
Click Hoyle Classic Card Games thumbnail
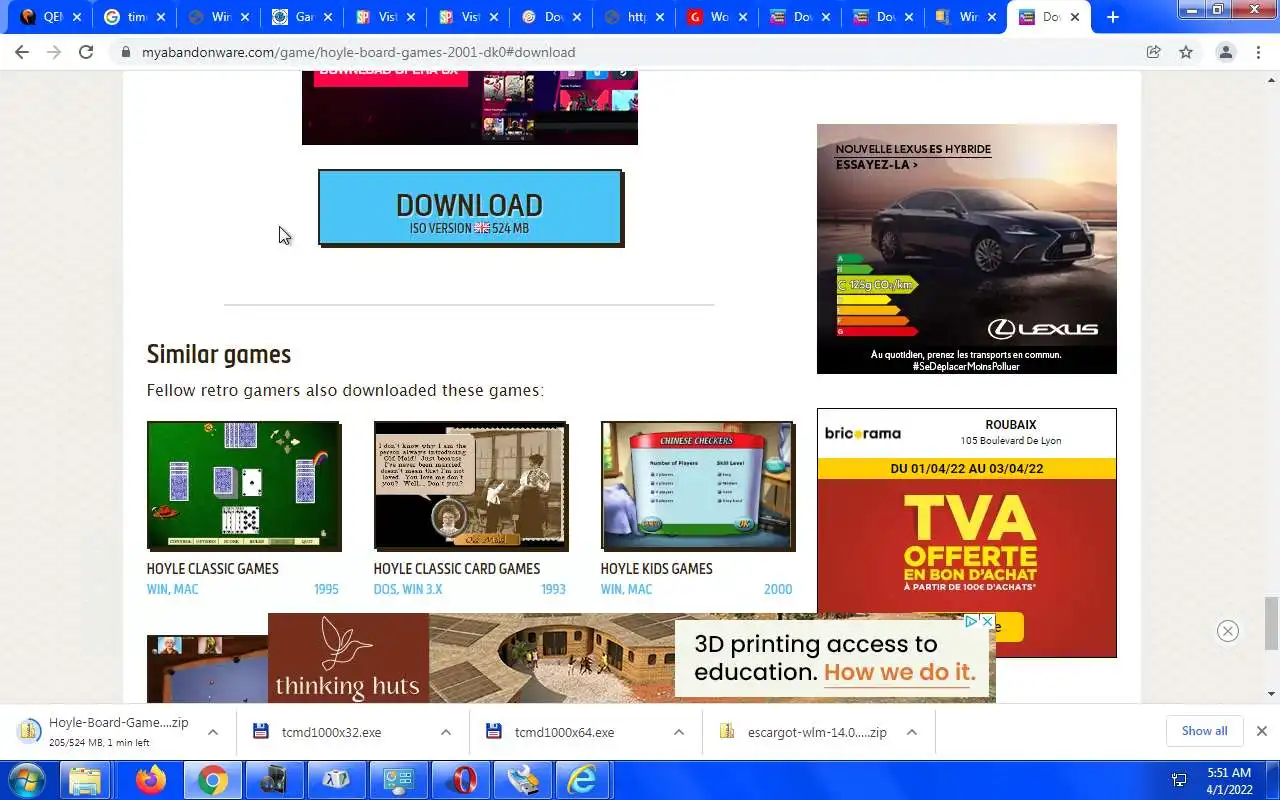pyautogui.click(x=471, y=486)
